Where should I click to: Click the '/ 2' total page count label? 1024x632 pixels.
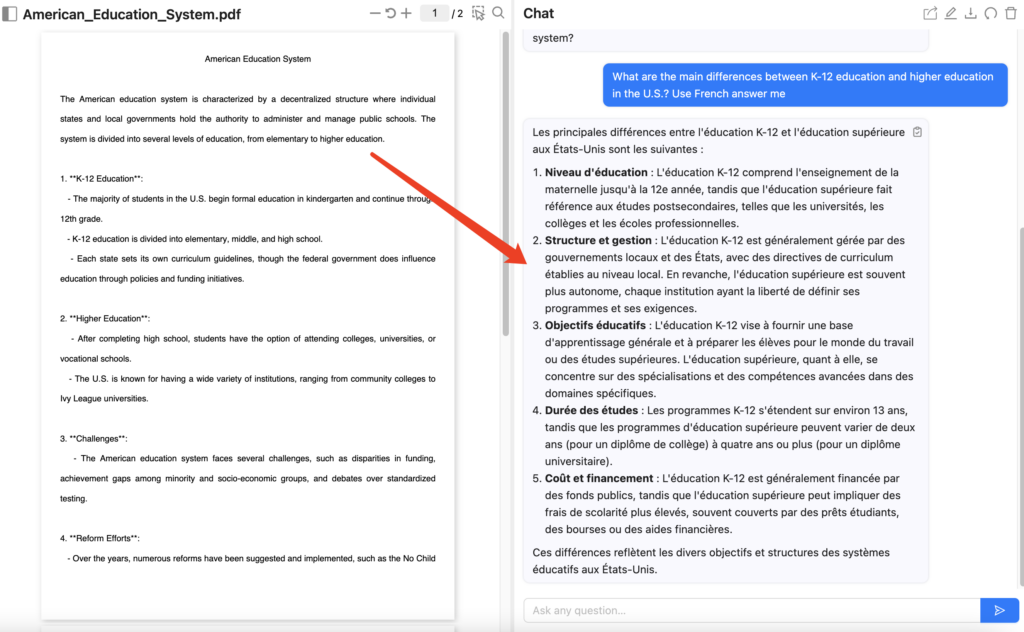point(457,14)
